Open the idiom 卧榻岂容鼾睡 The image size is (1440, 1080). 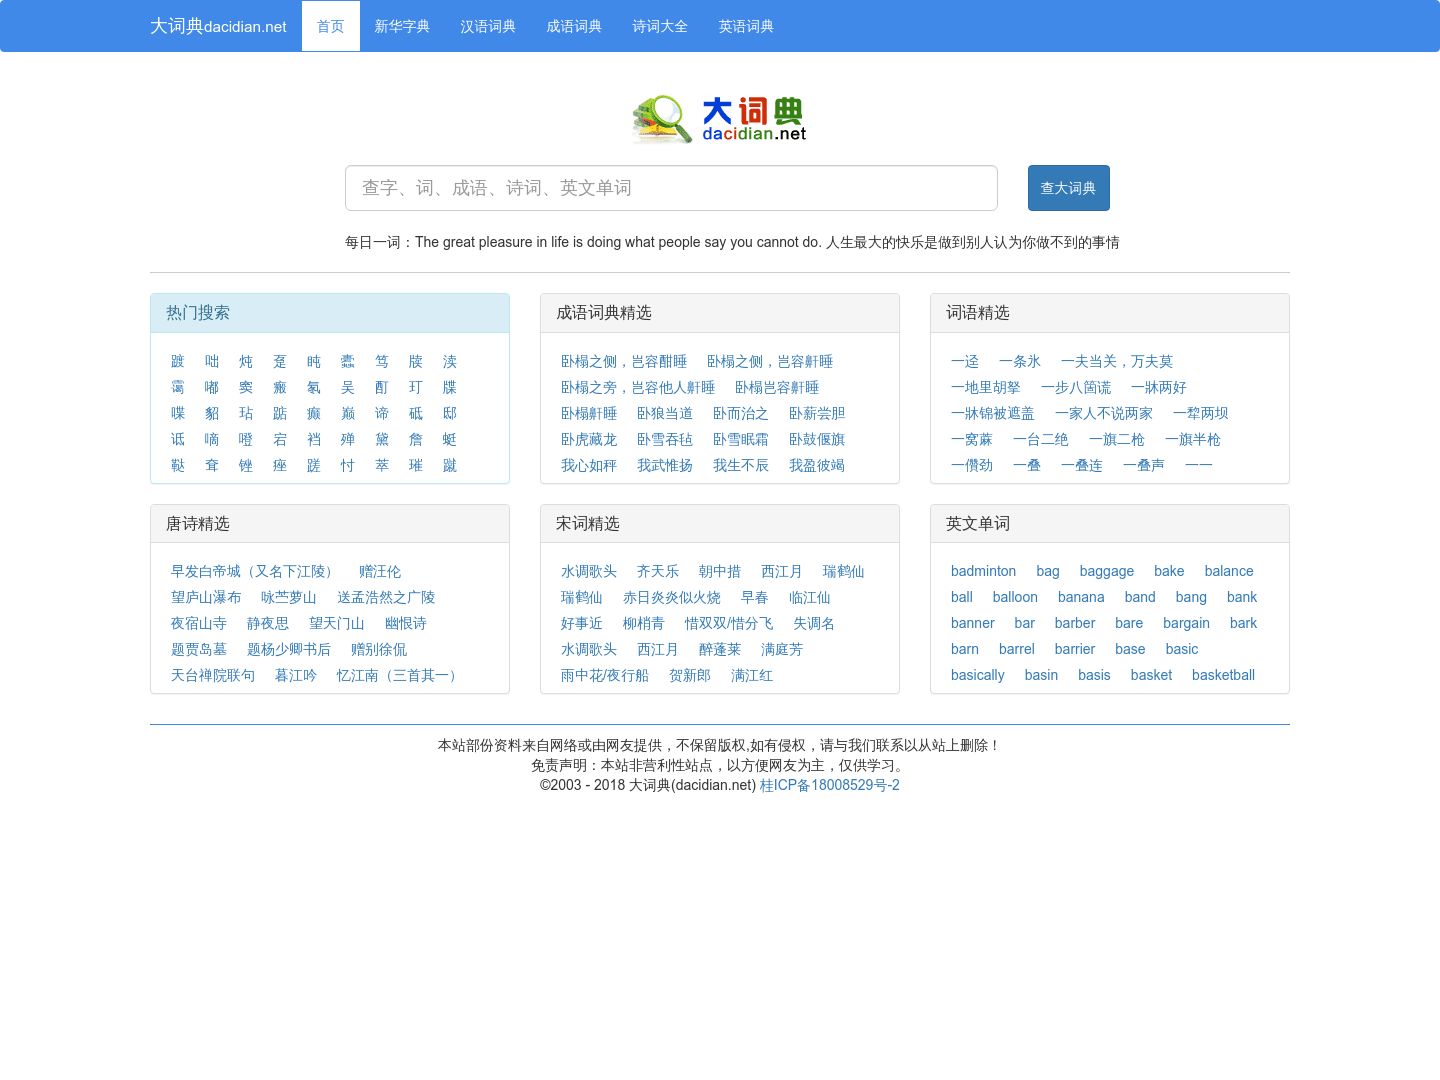pos(777,387)
